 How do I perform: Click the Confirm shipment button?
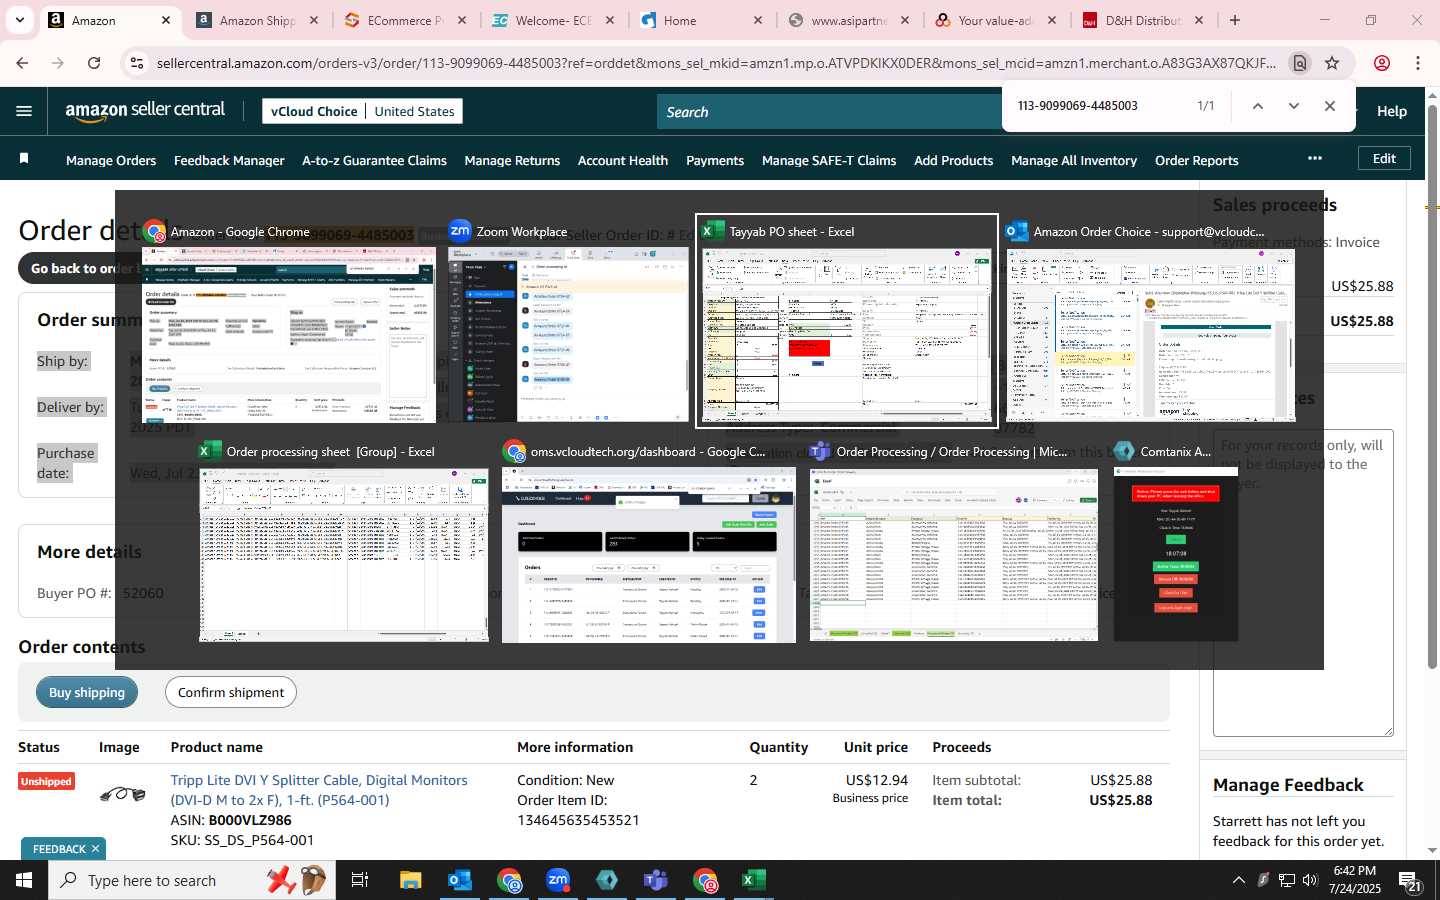[x=231, y=692]
